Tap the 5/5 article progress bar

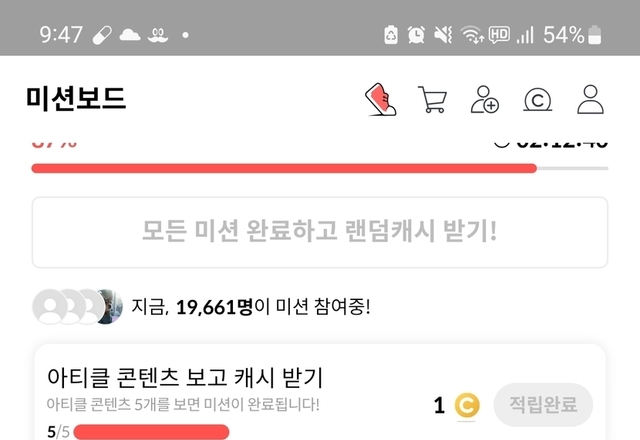pyautogui.click(x=151, y=432)
